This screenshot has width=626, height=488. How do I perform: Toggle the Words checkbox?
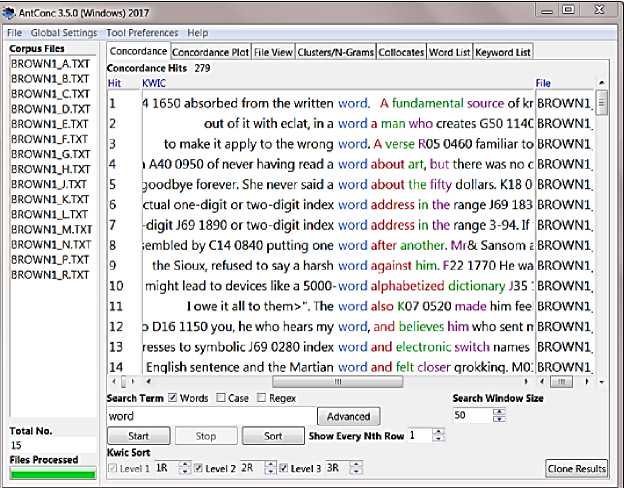click(x=172, y=398)
